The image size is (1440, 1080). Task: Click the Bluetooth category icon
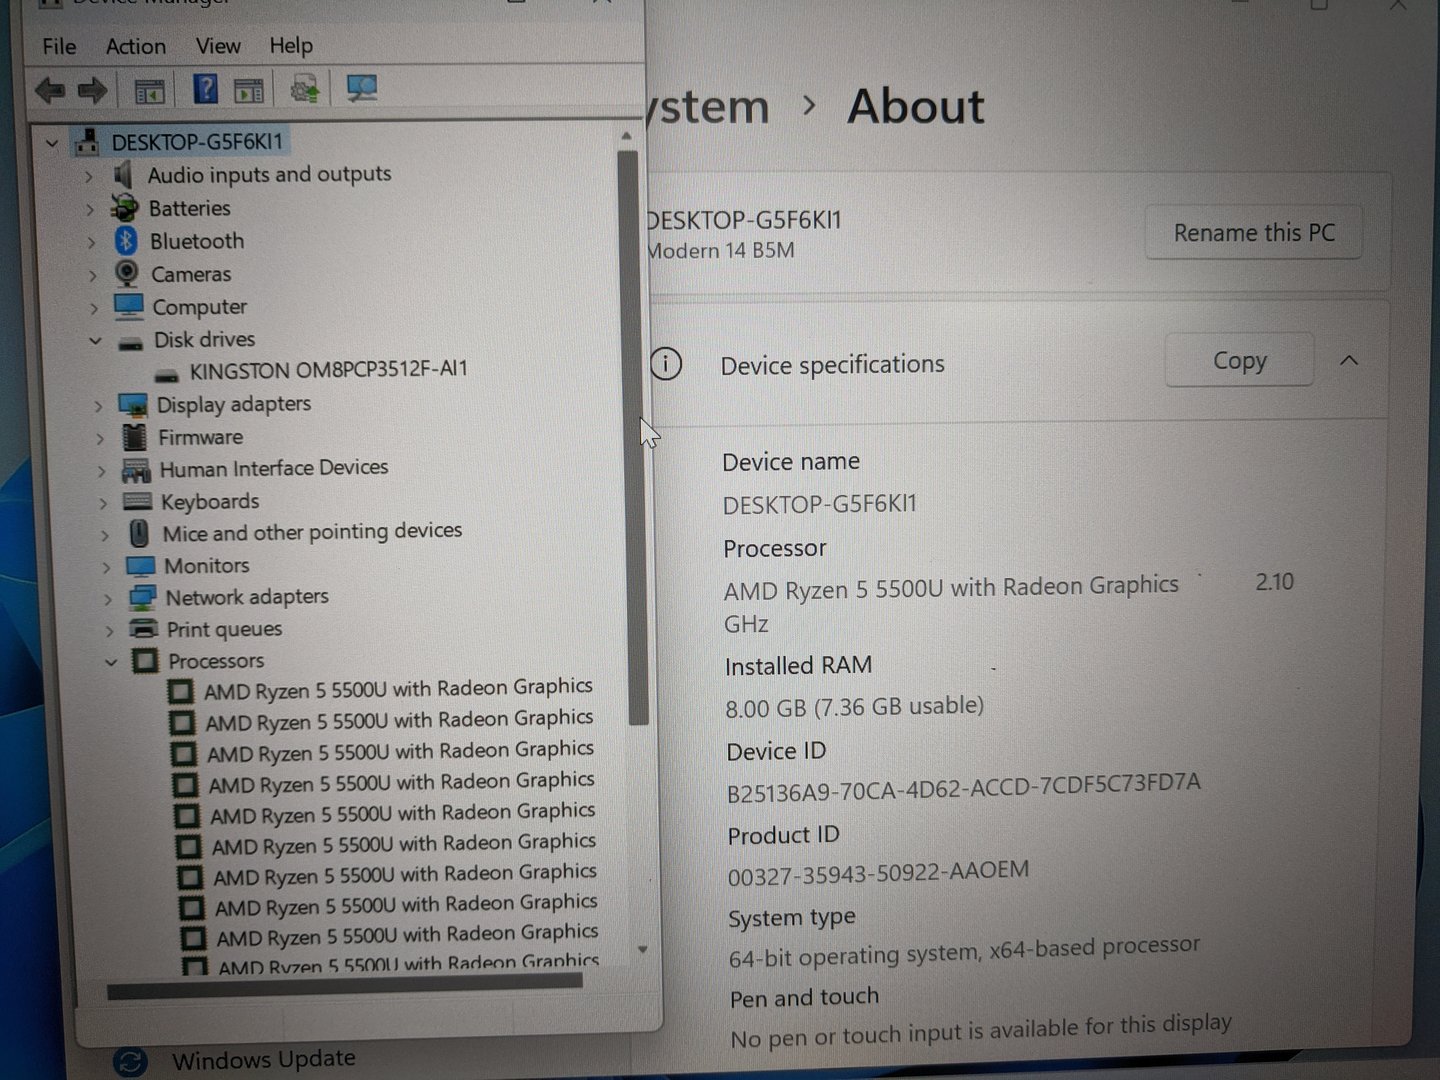pyautogui.click(x=126, y=241)
